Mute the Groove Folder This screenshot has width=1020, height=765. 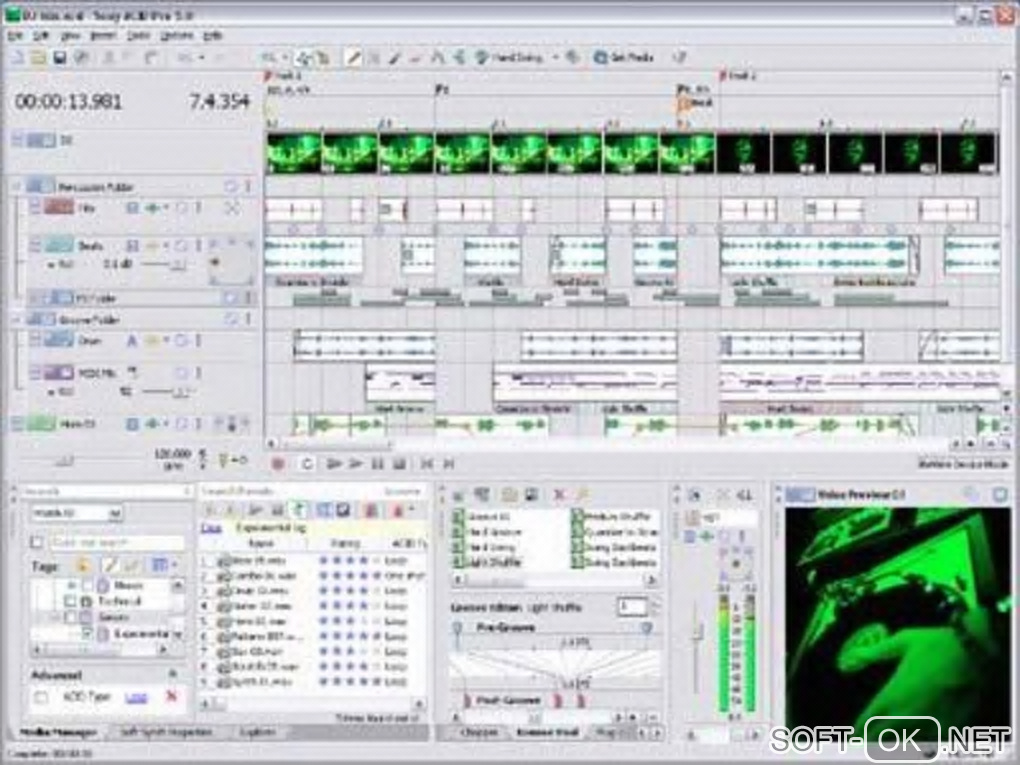(230, 319)
